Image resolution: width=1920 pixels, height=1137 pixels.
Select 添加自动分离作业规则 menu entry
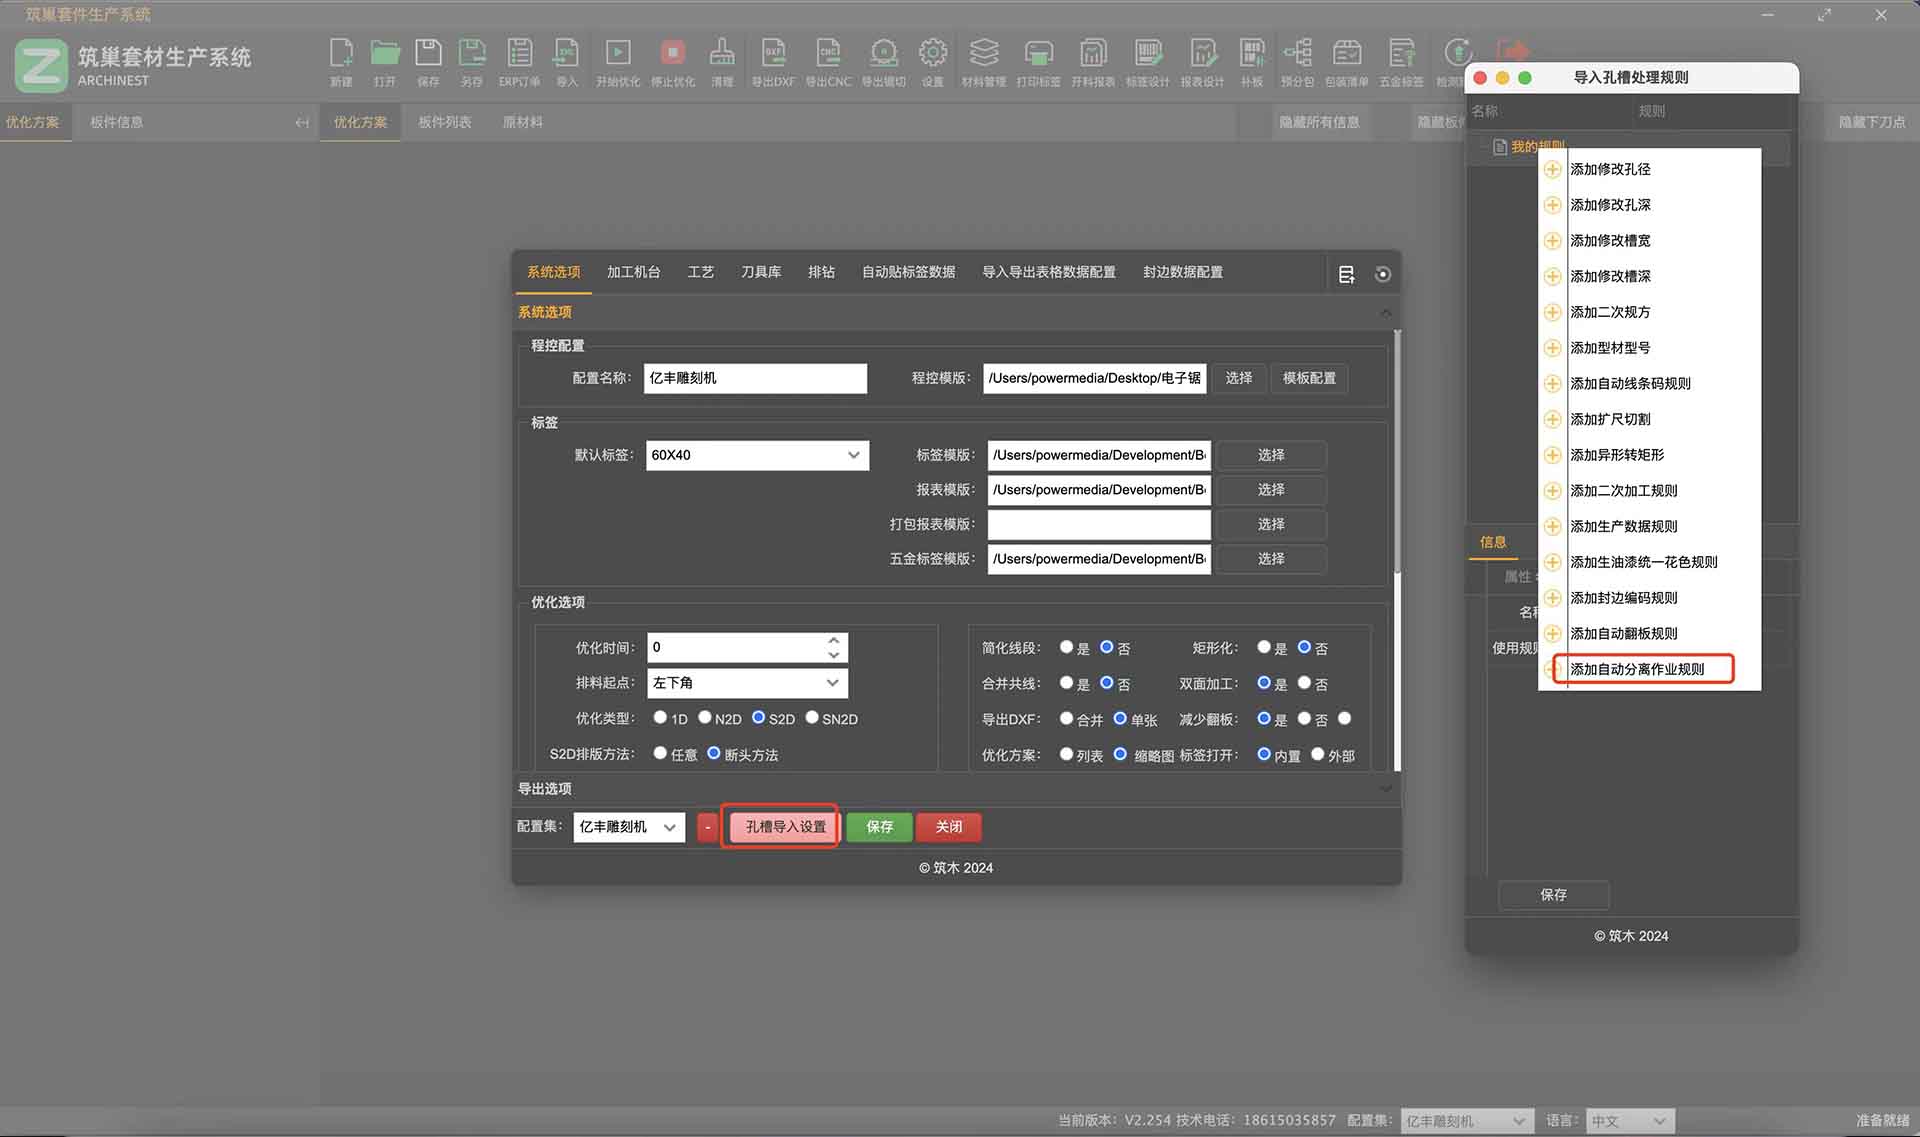pos(1636,669)
